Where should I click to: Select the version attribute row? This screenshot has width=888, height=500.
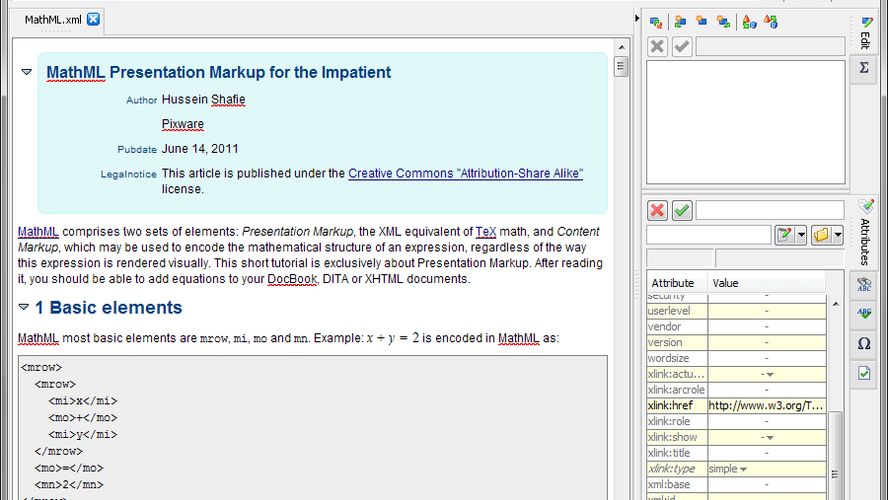click(x=736, y=343)
